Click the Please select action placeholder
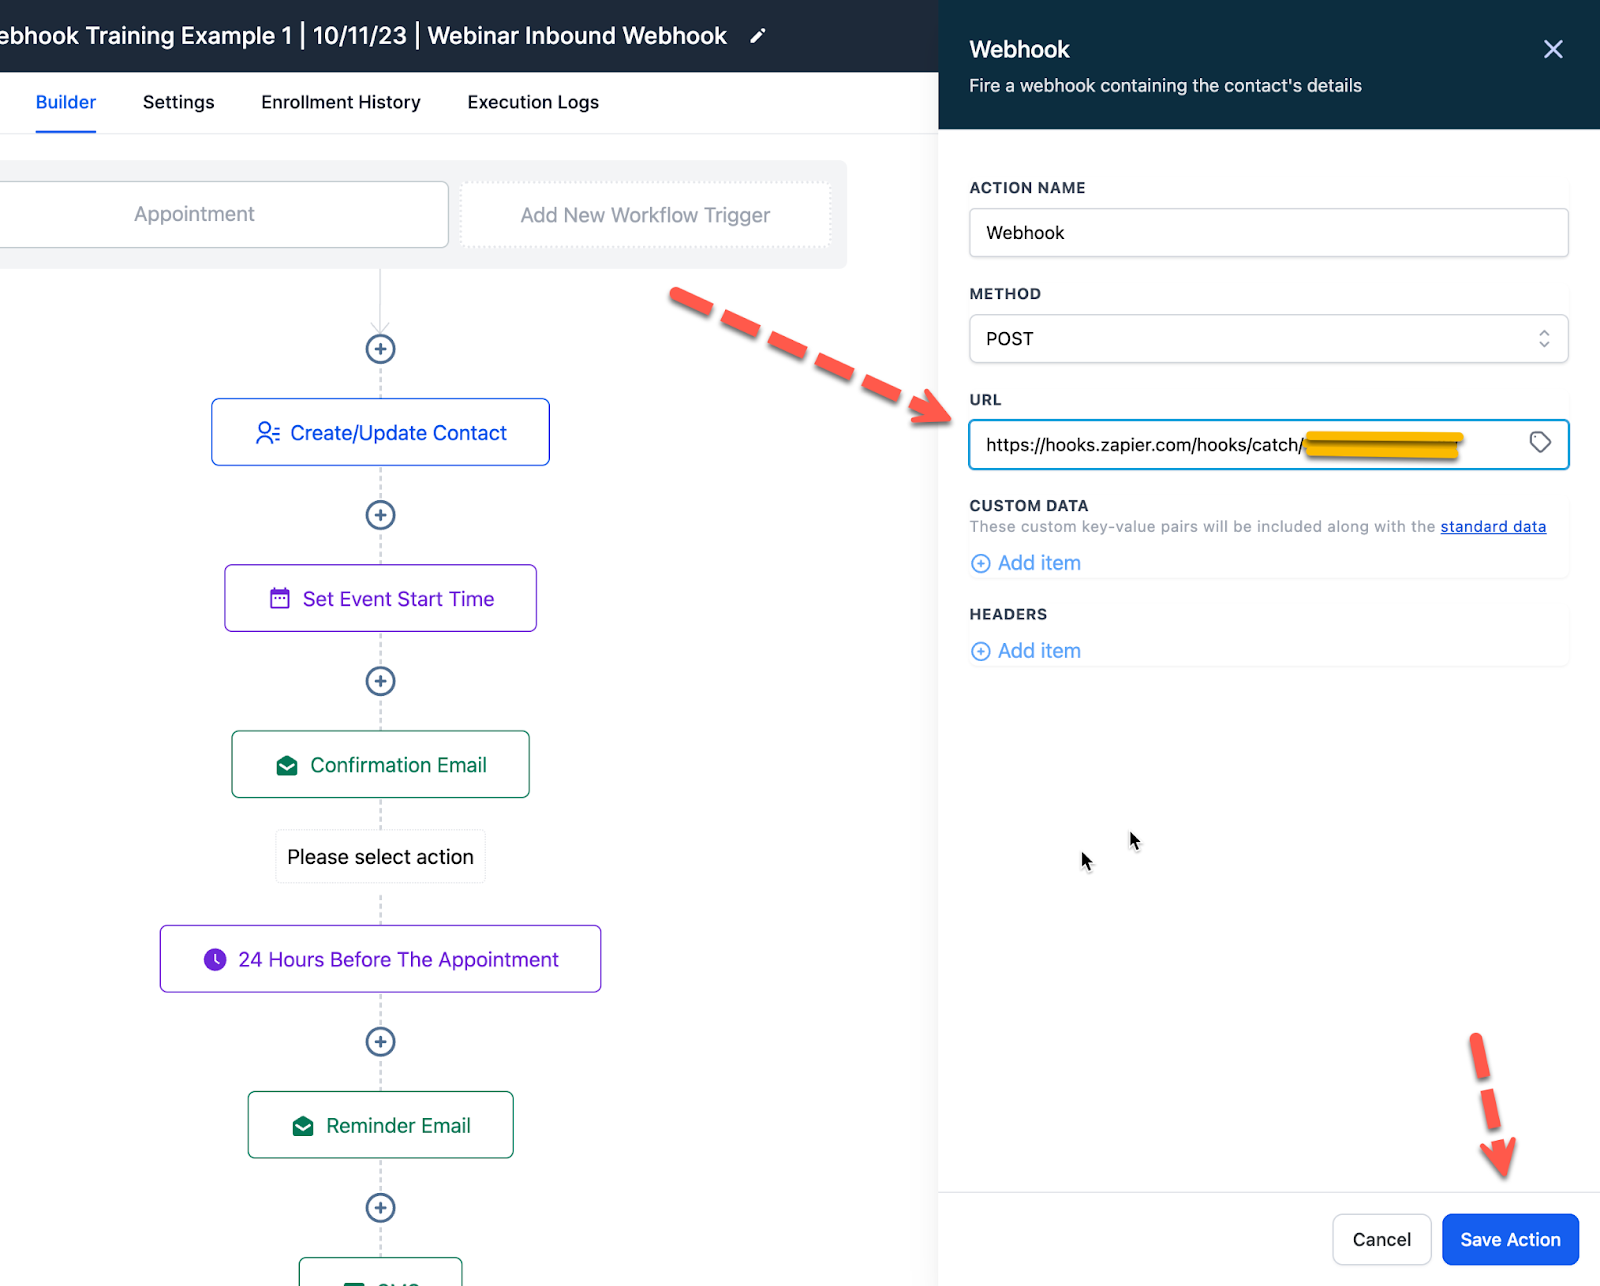This screenshot has width=1600, height=1286. 380,857
